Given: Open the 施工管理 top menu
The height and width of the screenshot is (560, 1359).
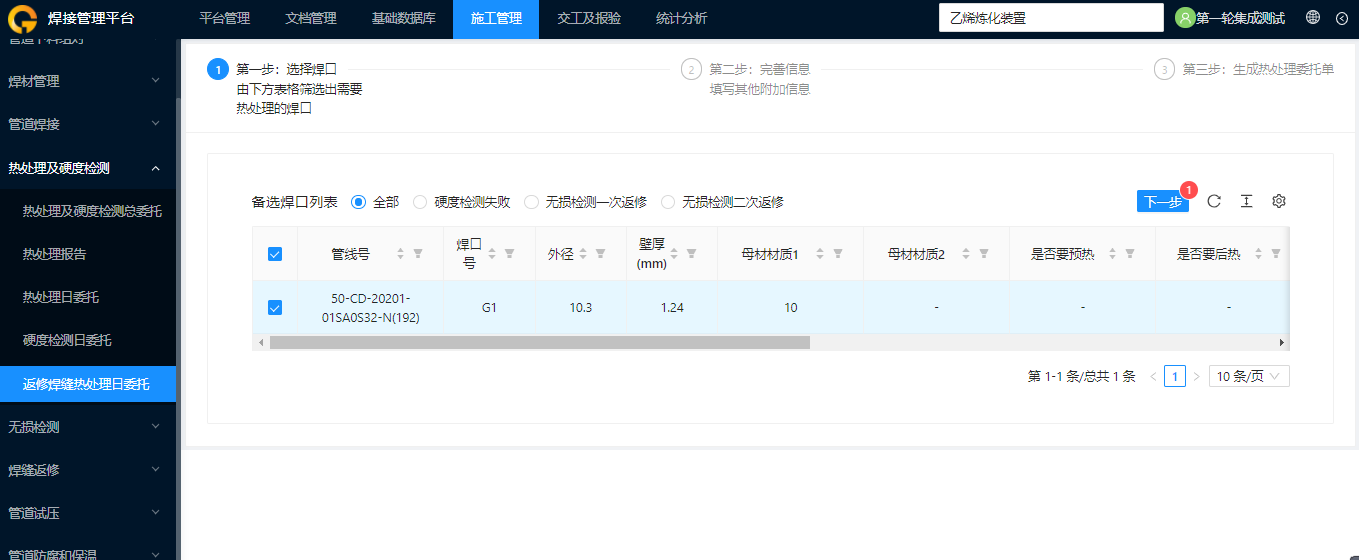Looking at the screenshot, I should pyautogui.click(x=496, y=18).
